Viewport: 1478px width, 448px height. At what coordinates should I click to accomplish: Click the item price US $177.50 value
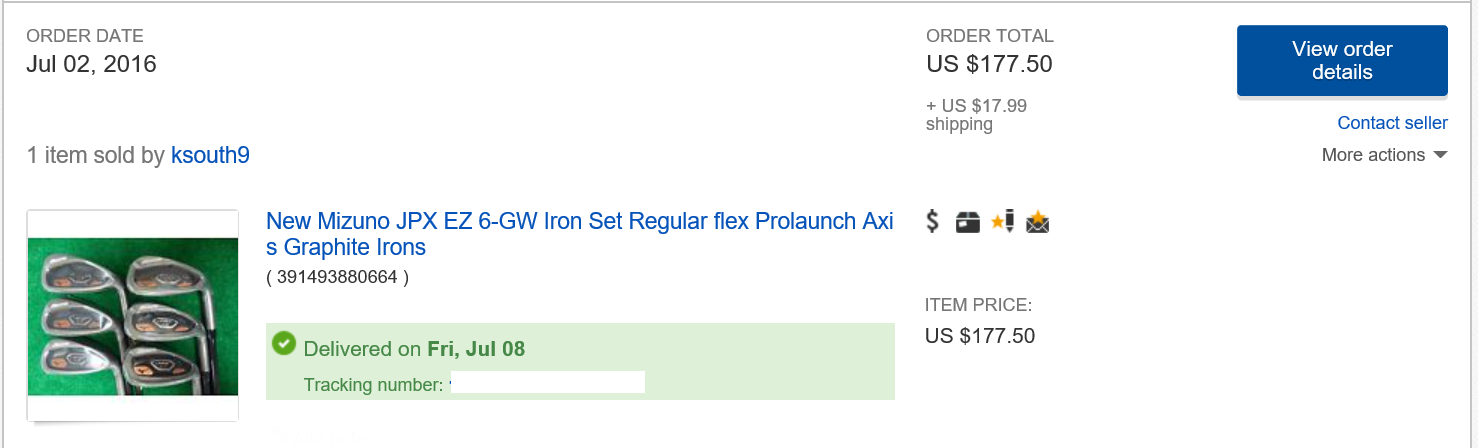tap(980, 336)
